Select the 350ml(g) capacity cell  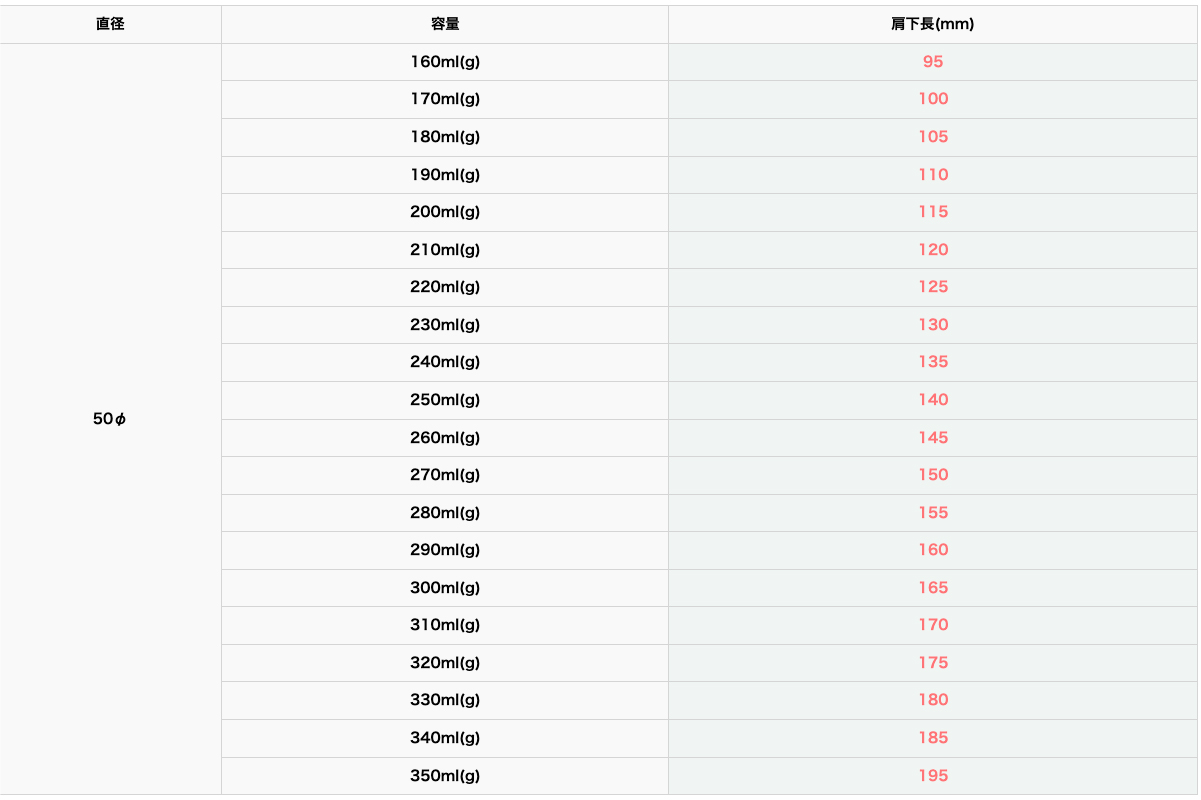pyautogui.click(x=445, y=776)
